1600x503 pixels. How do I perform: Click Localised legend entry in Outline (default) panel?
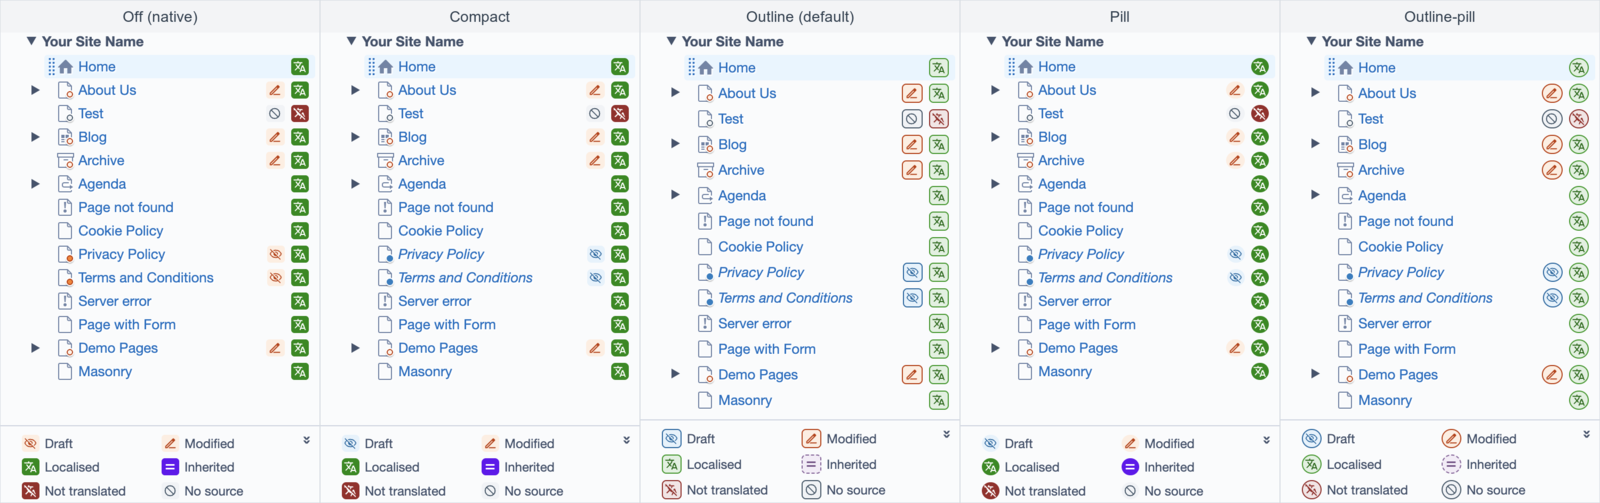click(701, 465)
